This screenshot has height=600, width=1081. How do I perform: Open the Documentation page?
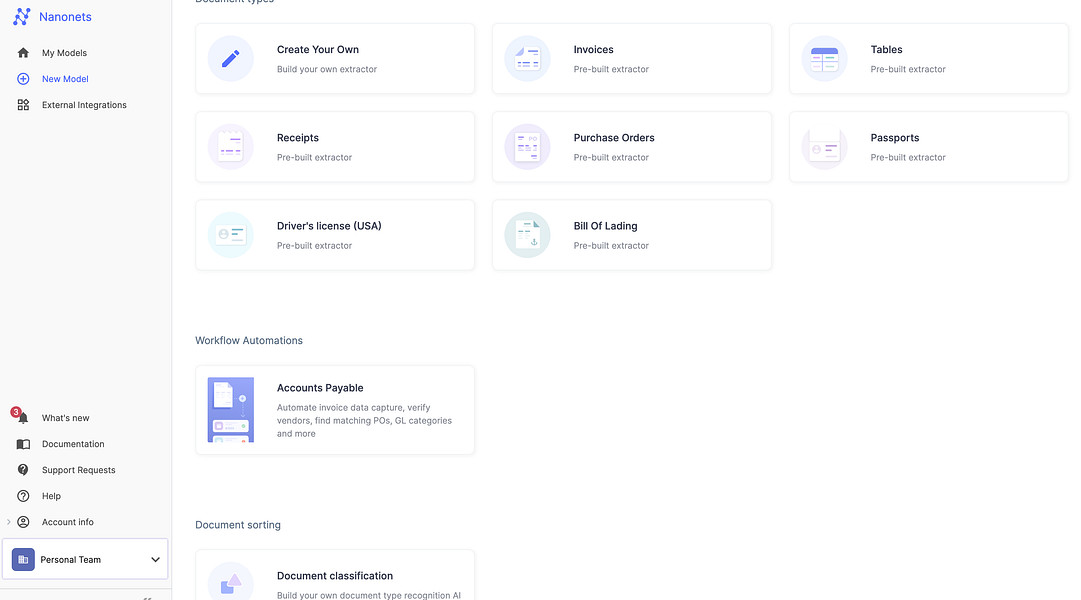click(x=71, y=443)
